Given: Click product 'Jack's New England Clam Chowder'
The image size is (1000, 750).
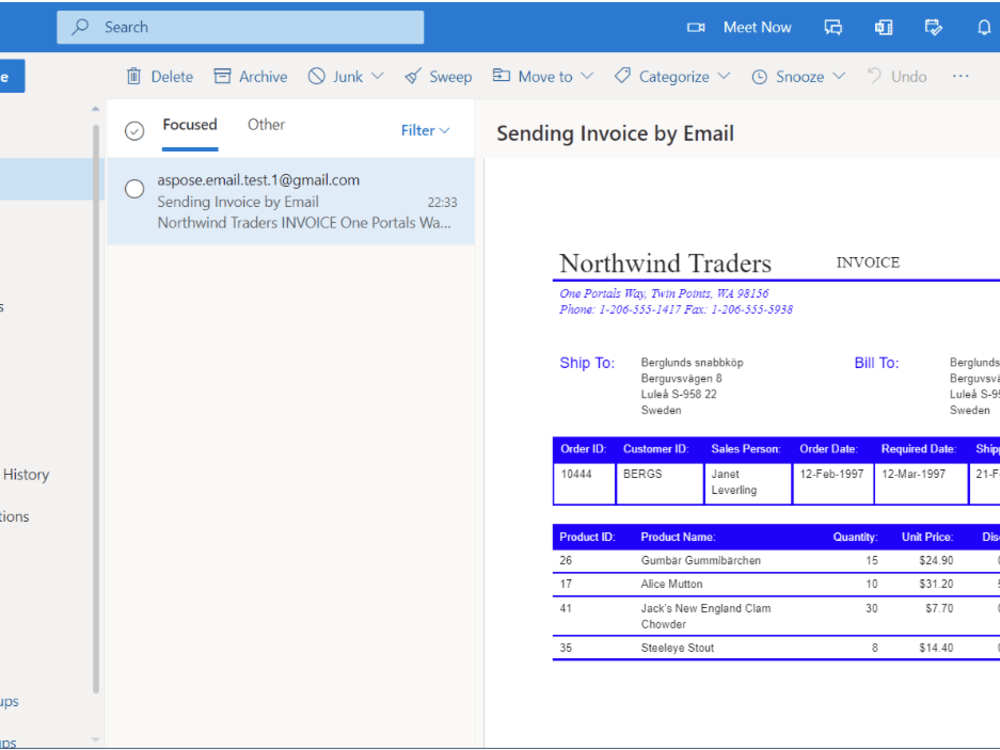Looking at the screenshot, I should (705, 616).
